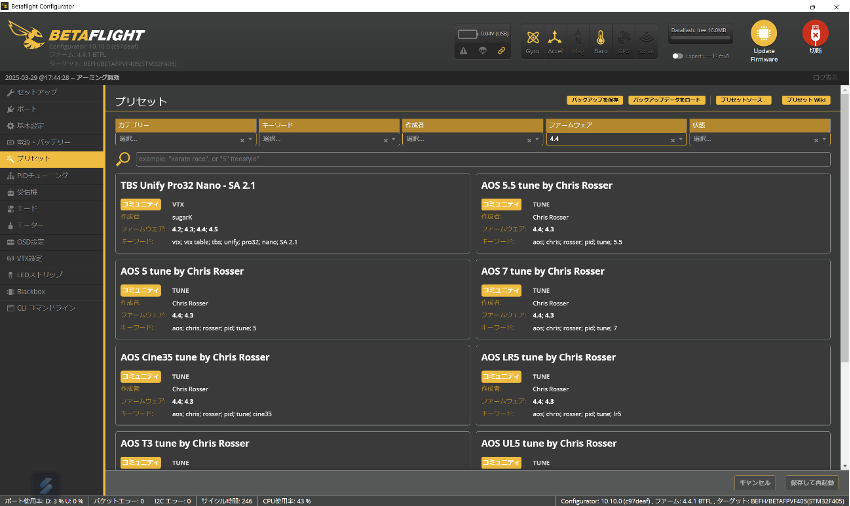This screenshot has width=850, height=506.
Task: Click the preset search text field
Action: (482, 159)
